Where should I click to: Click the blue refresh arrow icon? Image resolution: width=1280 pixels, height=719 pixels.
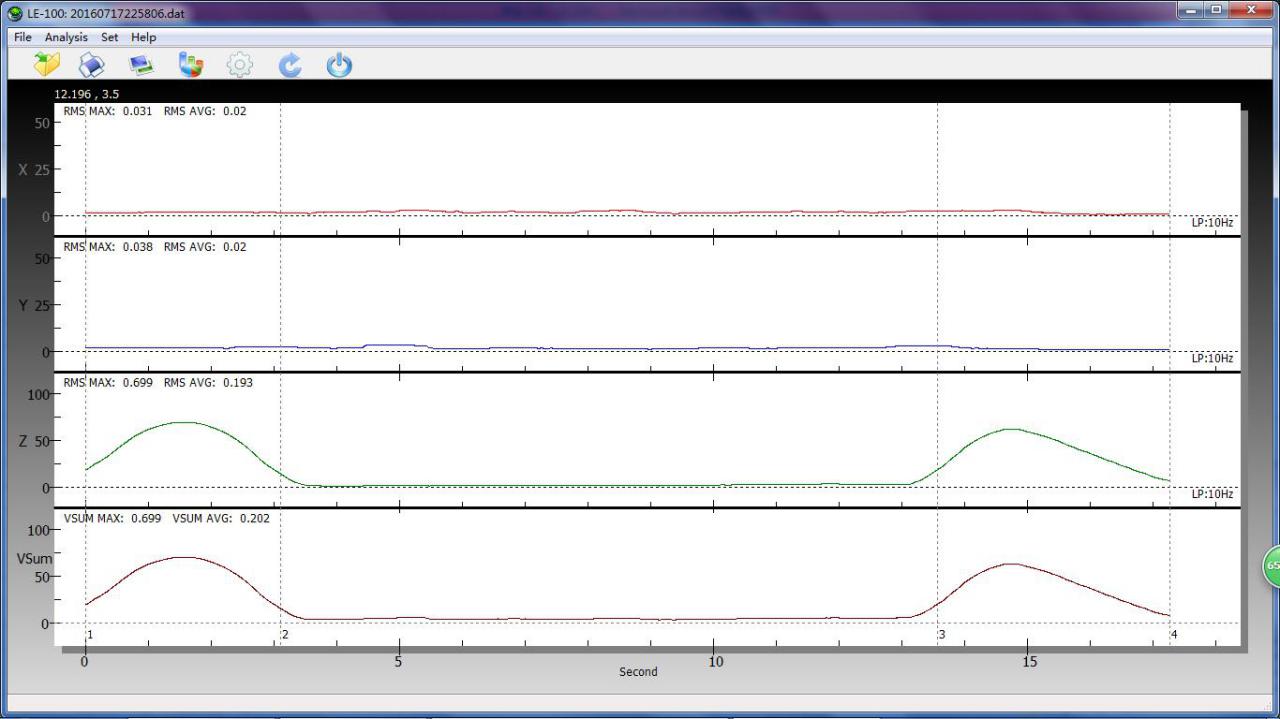tap(290, 65)
